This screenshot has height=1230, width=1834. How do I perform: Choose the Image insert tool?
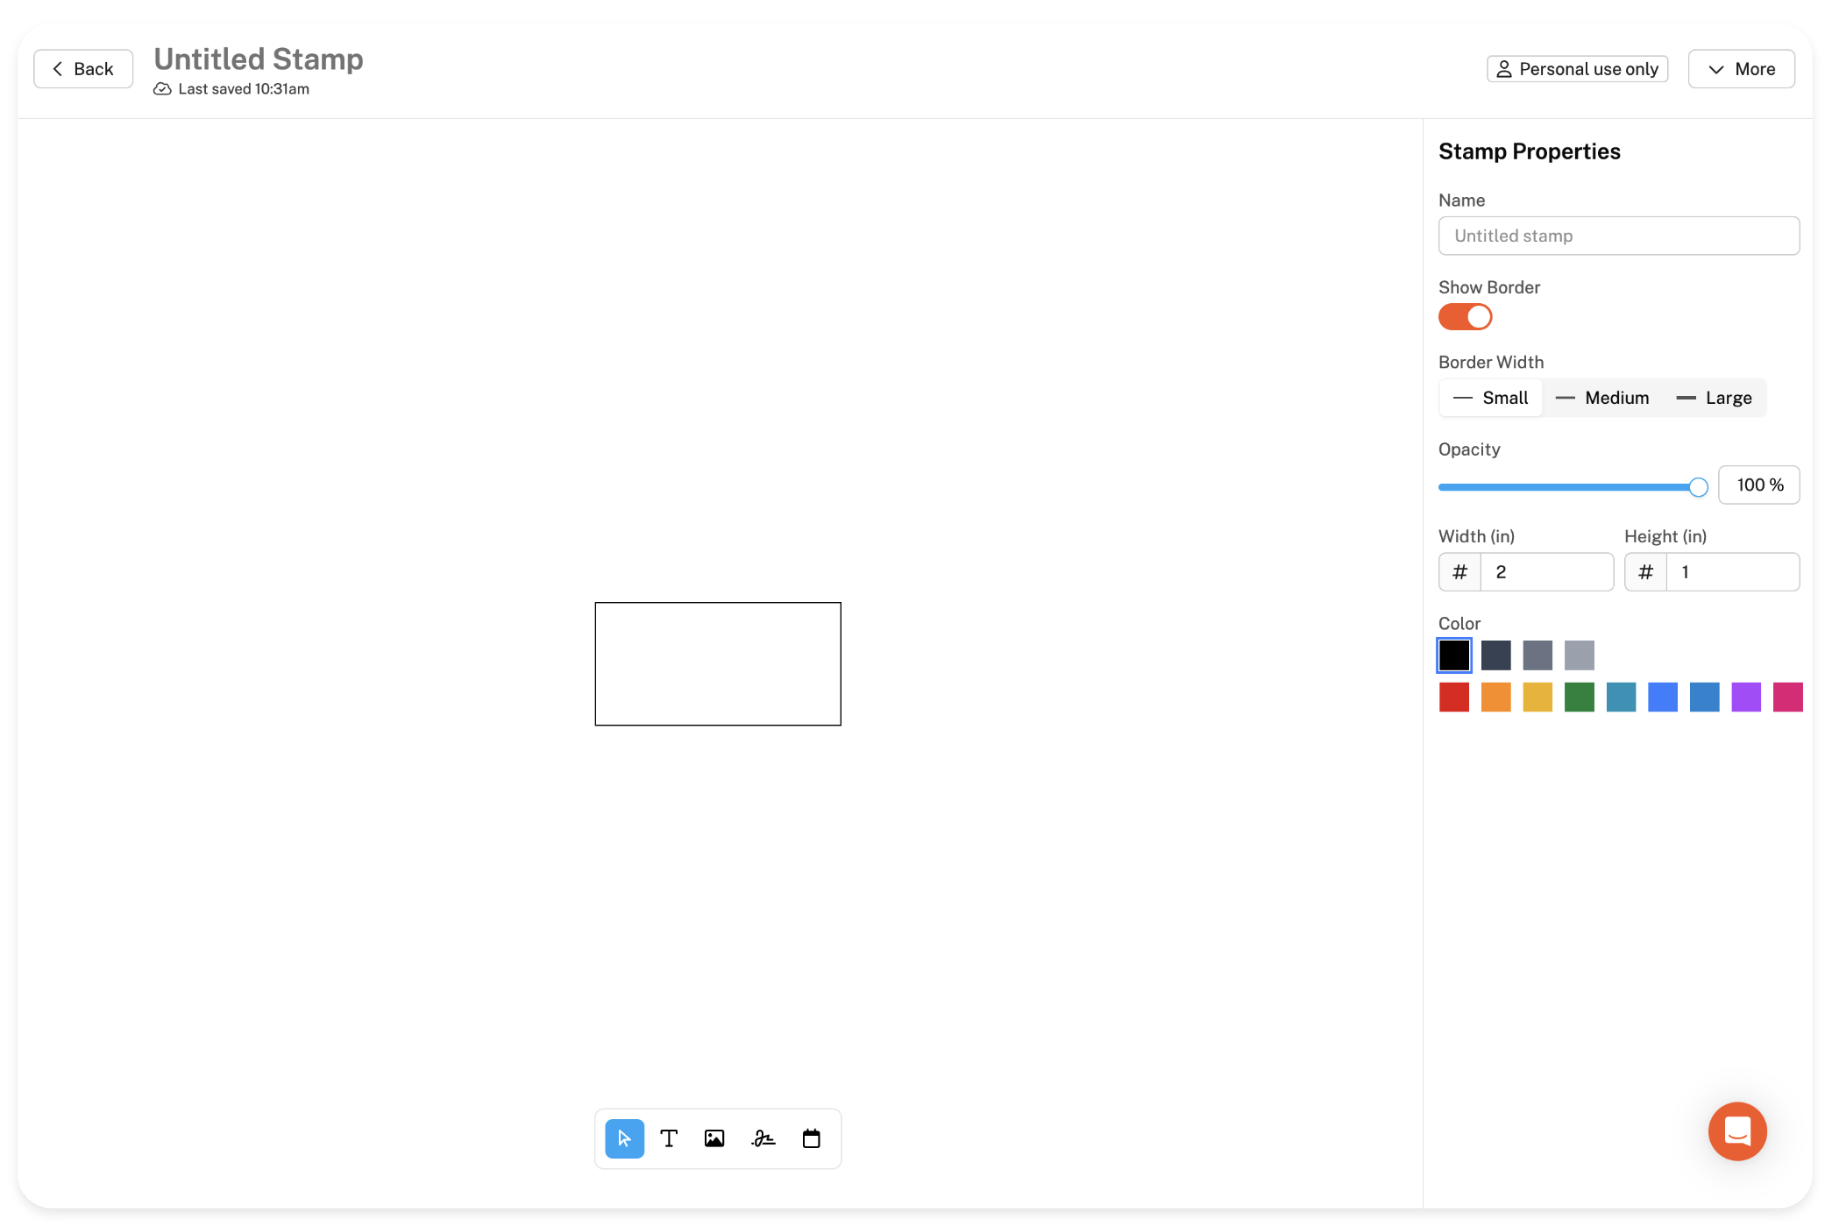(x=714, y=1138)
